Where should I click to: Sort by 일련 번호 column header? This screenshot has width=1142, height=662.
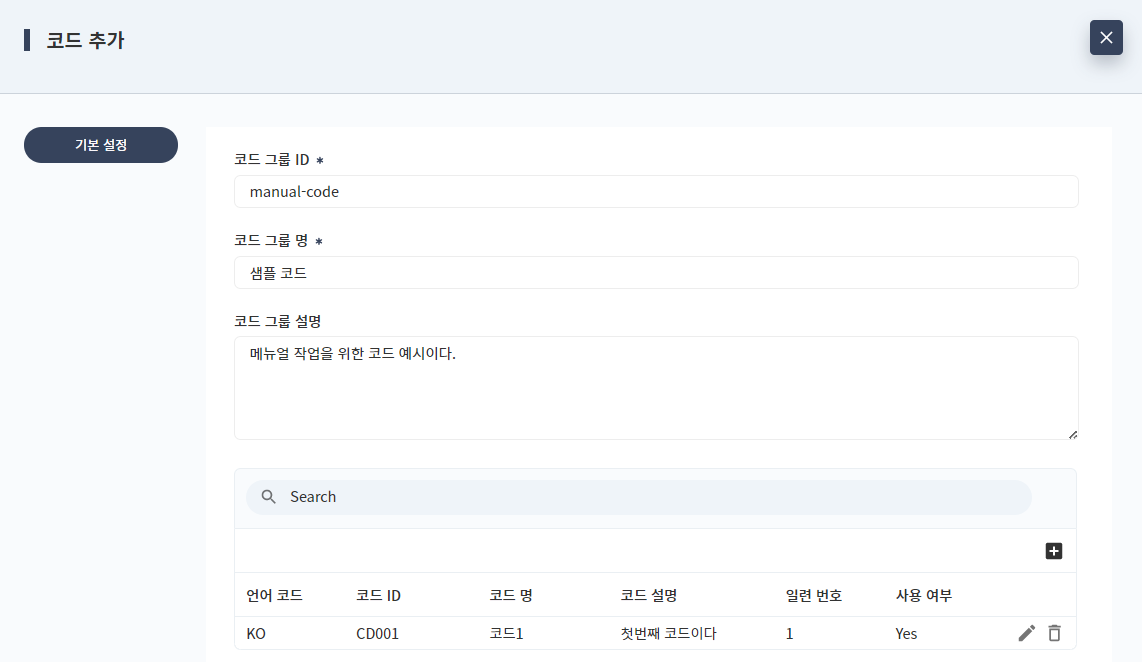(814, 595)
